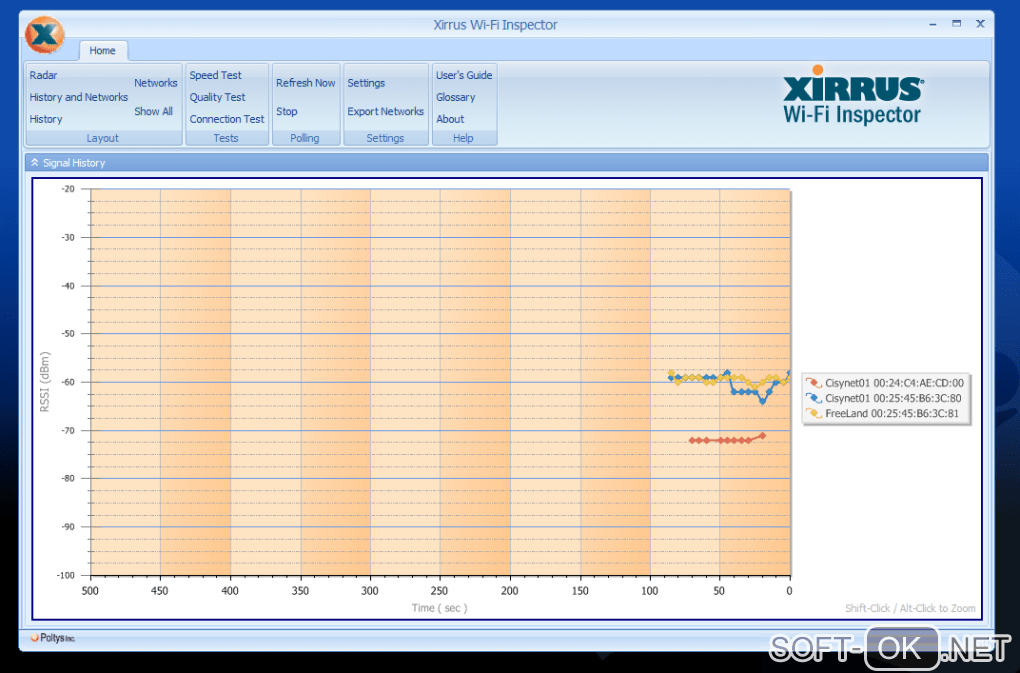Click the Signal History panel header

coord(507,163)
